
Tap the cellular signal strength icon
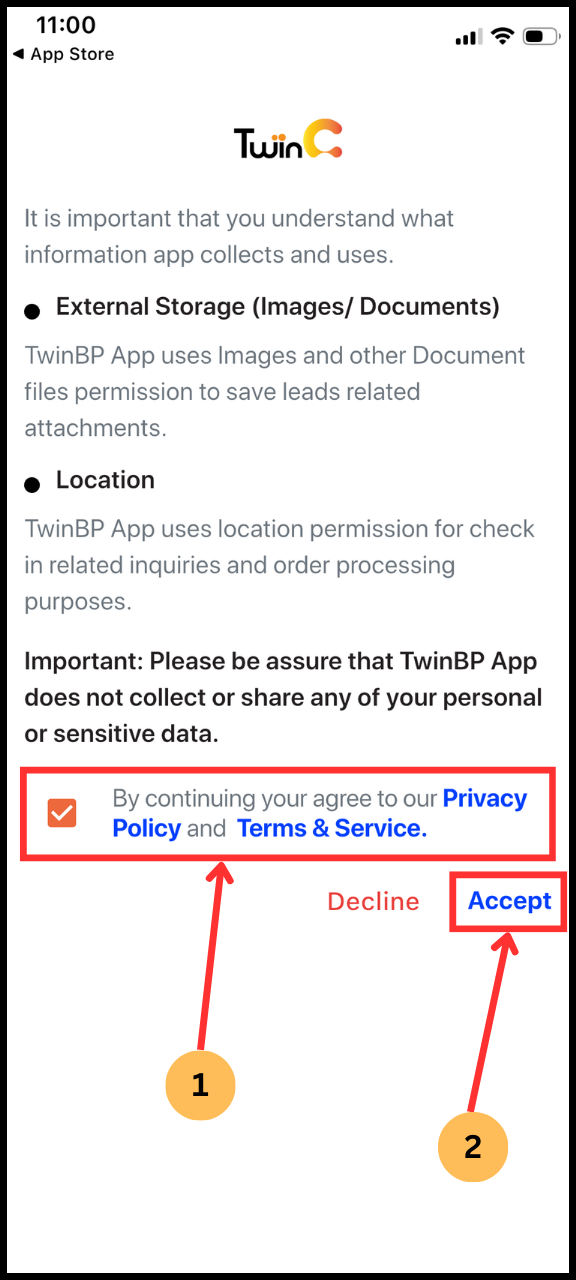point(468,37)
